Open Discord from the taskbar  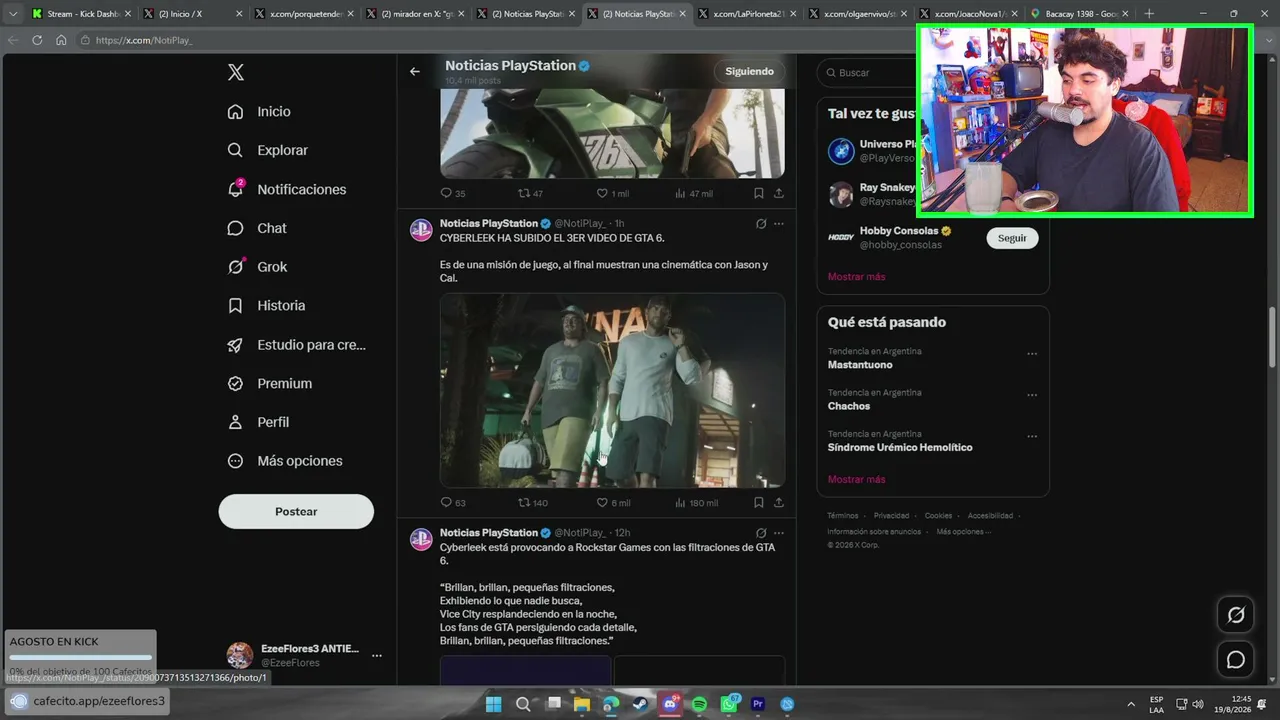pyautogui.click(x=670, y=704)
